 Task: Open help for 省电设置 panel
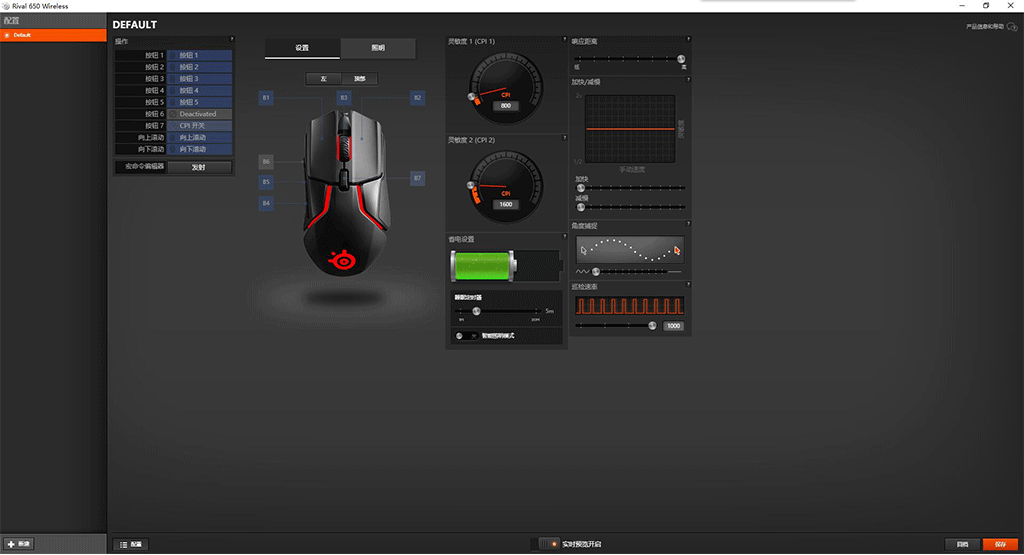564,236
